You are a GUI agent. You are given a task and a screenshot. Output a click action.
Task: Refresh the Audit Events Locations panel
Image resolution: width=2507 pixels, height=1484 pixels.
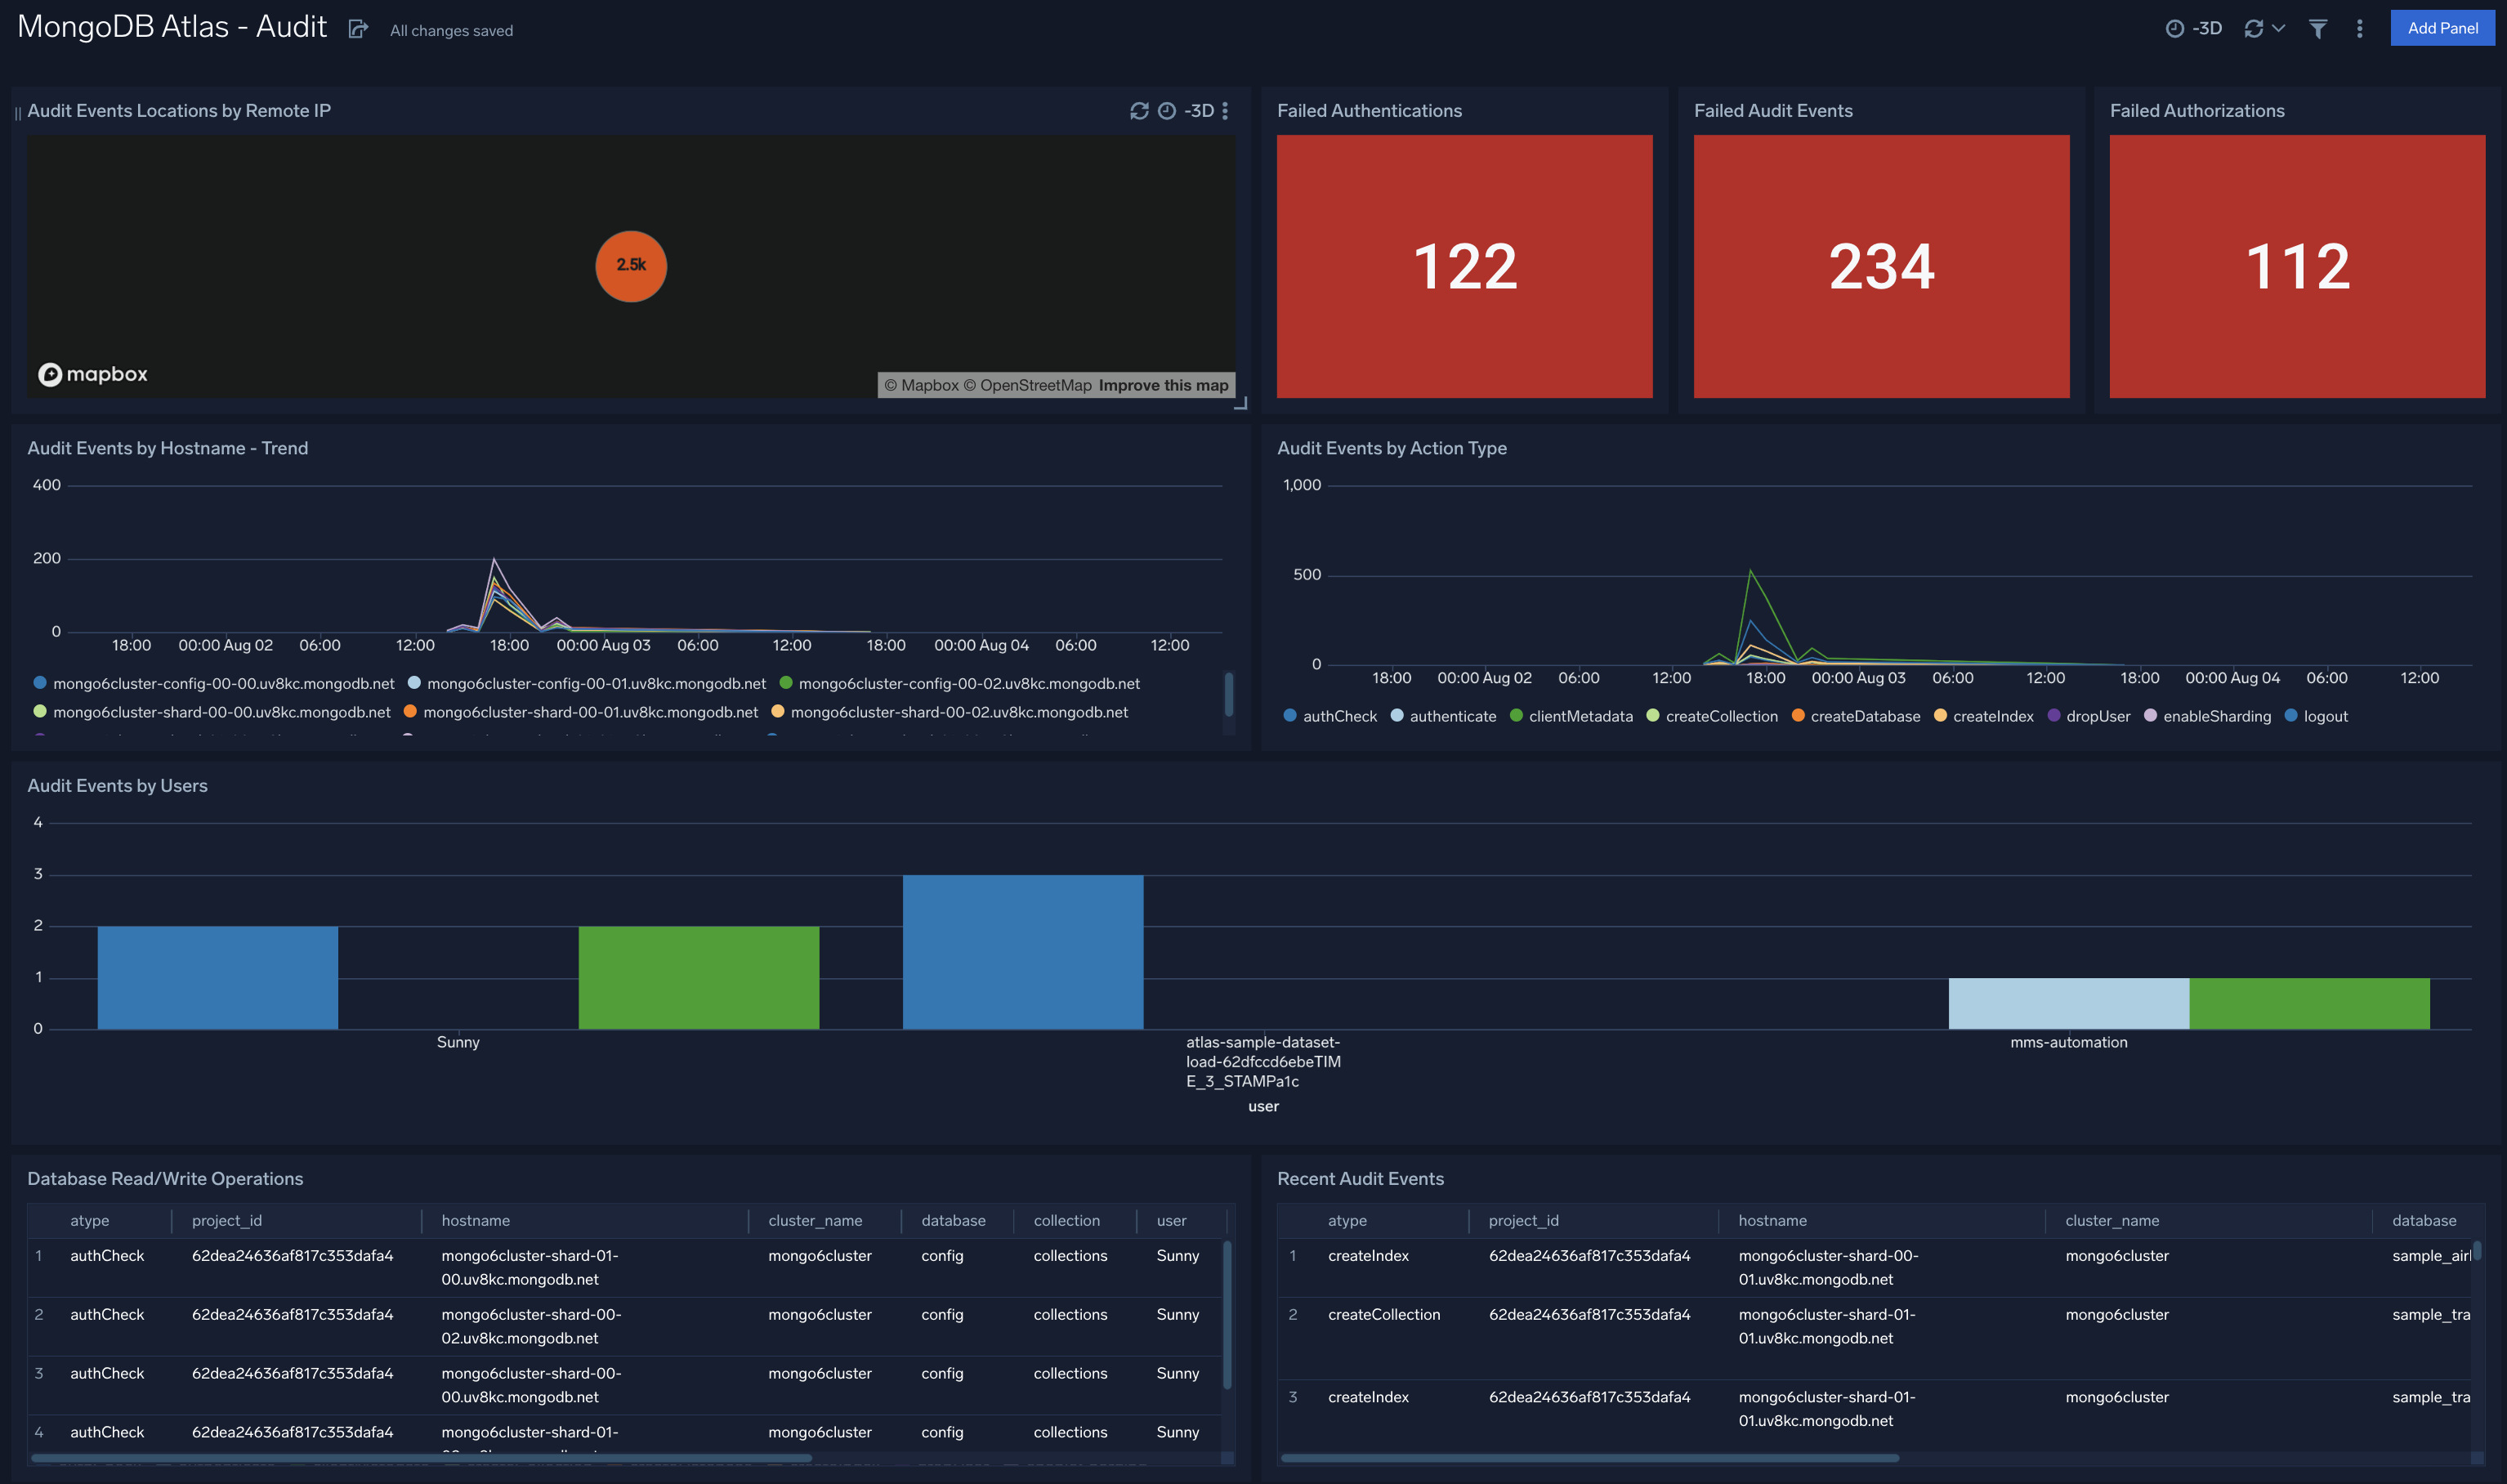(1140, 110)
